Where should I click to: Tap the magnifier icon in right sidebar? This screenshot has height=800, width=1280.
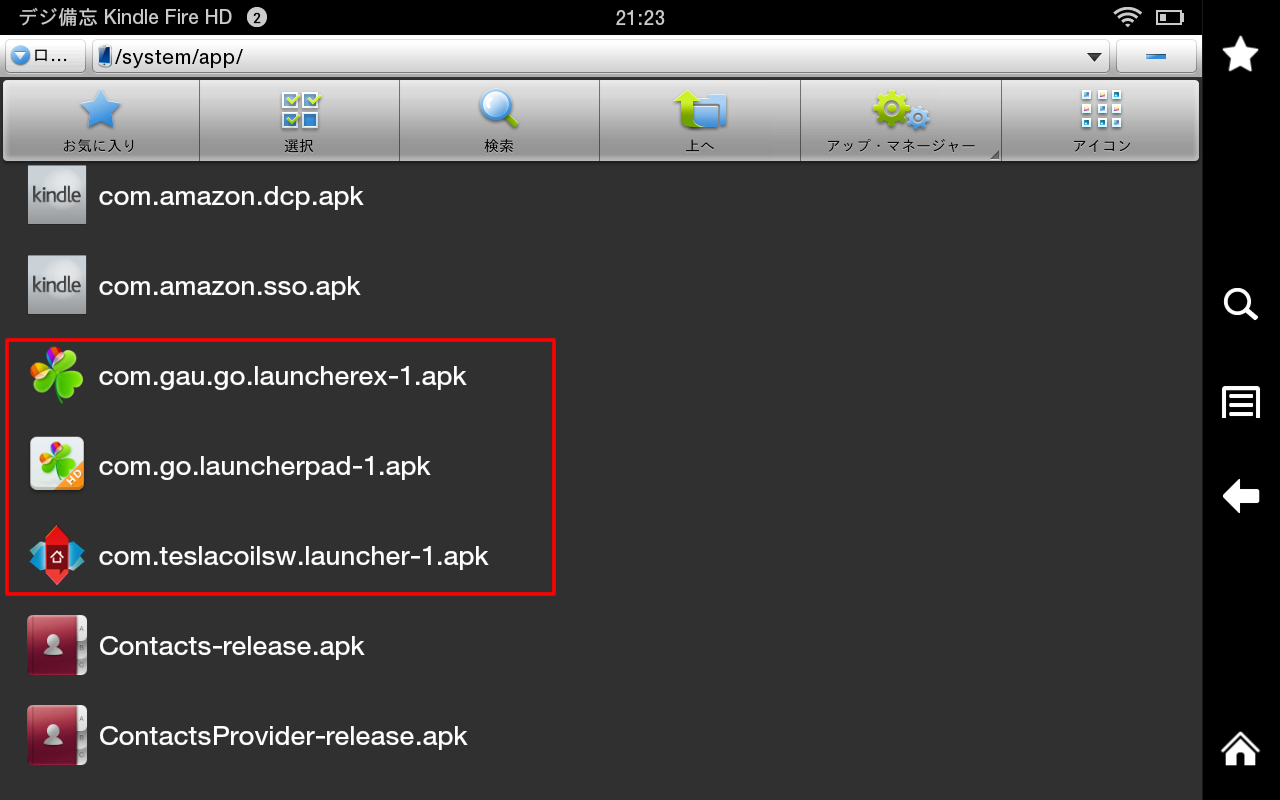coord(1241,304)
